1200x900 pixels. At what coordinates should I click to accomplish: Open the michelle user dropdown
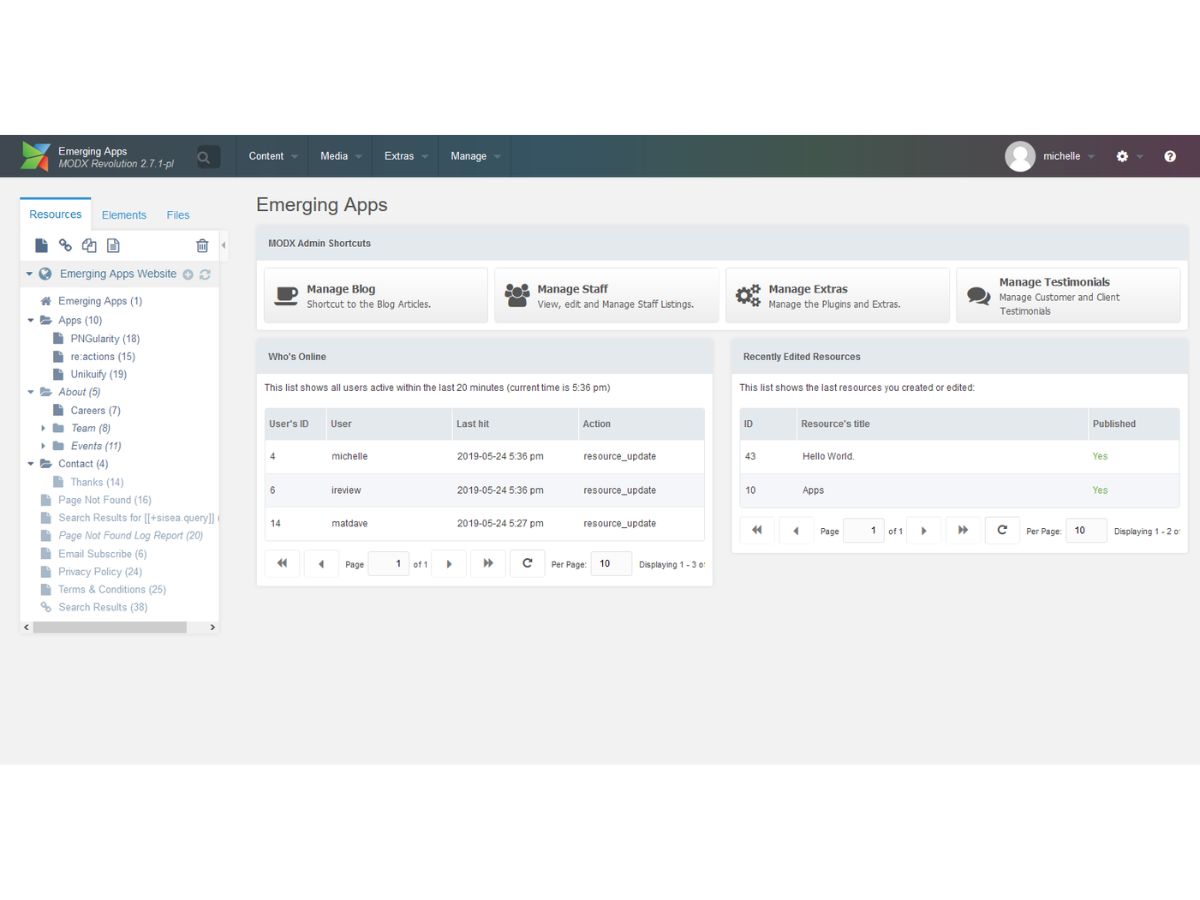(x=1069, y=156)
